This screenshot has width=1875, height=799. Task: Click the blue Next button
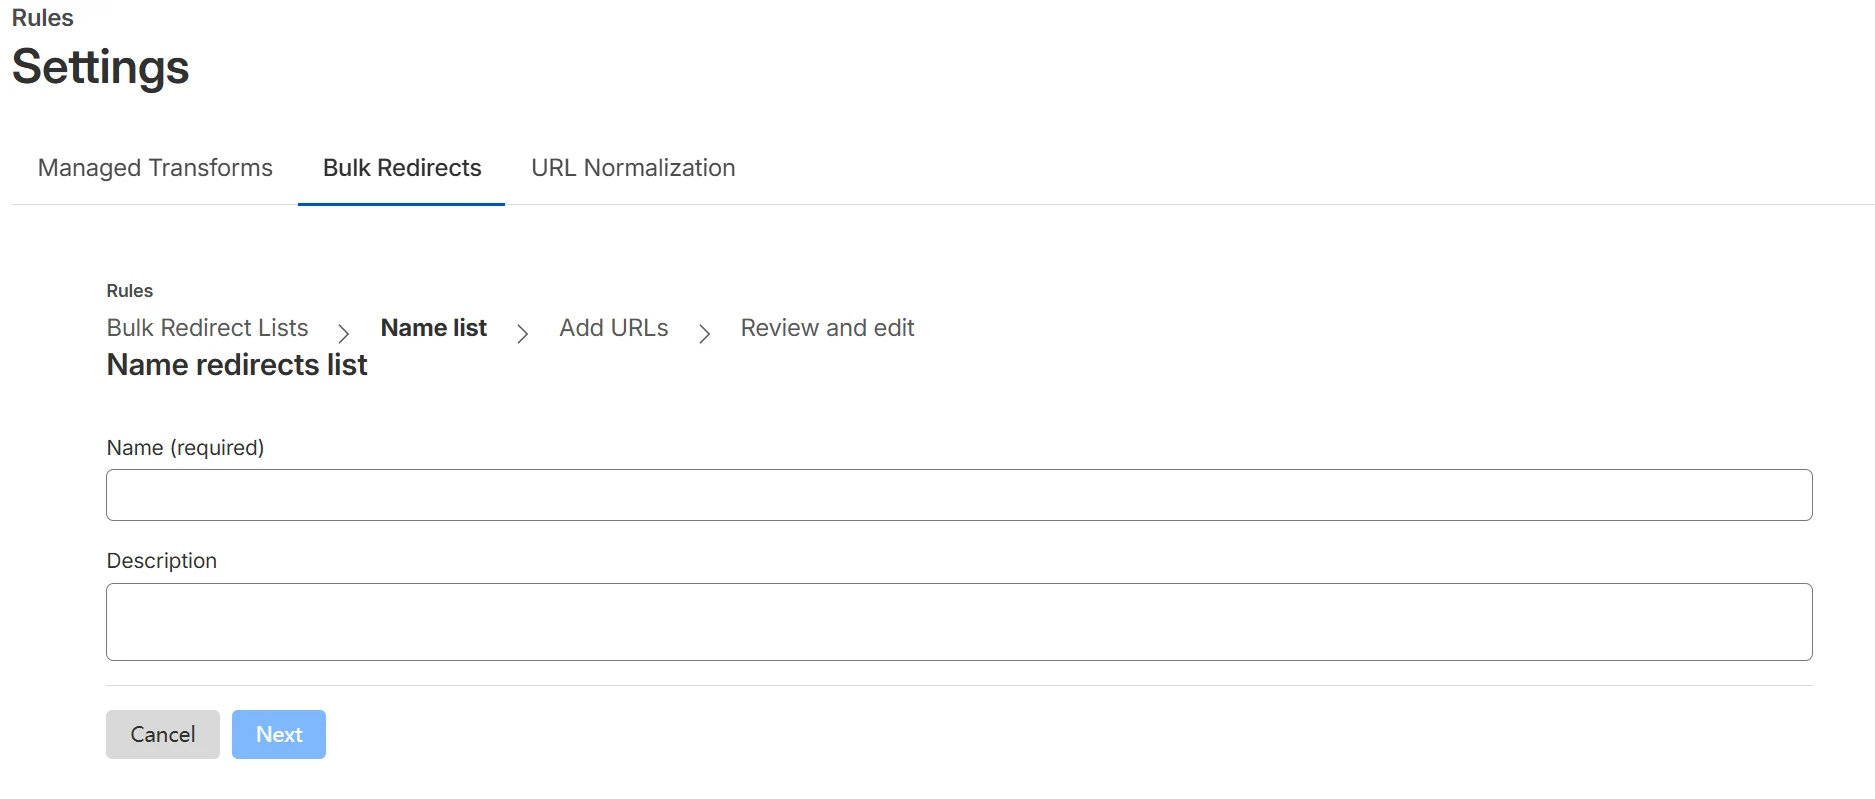click(x=279, y=735)
